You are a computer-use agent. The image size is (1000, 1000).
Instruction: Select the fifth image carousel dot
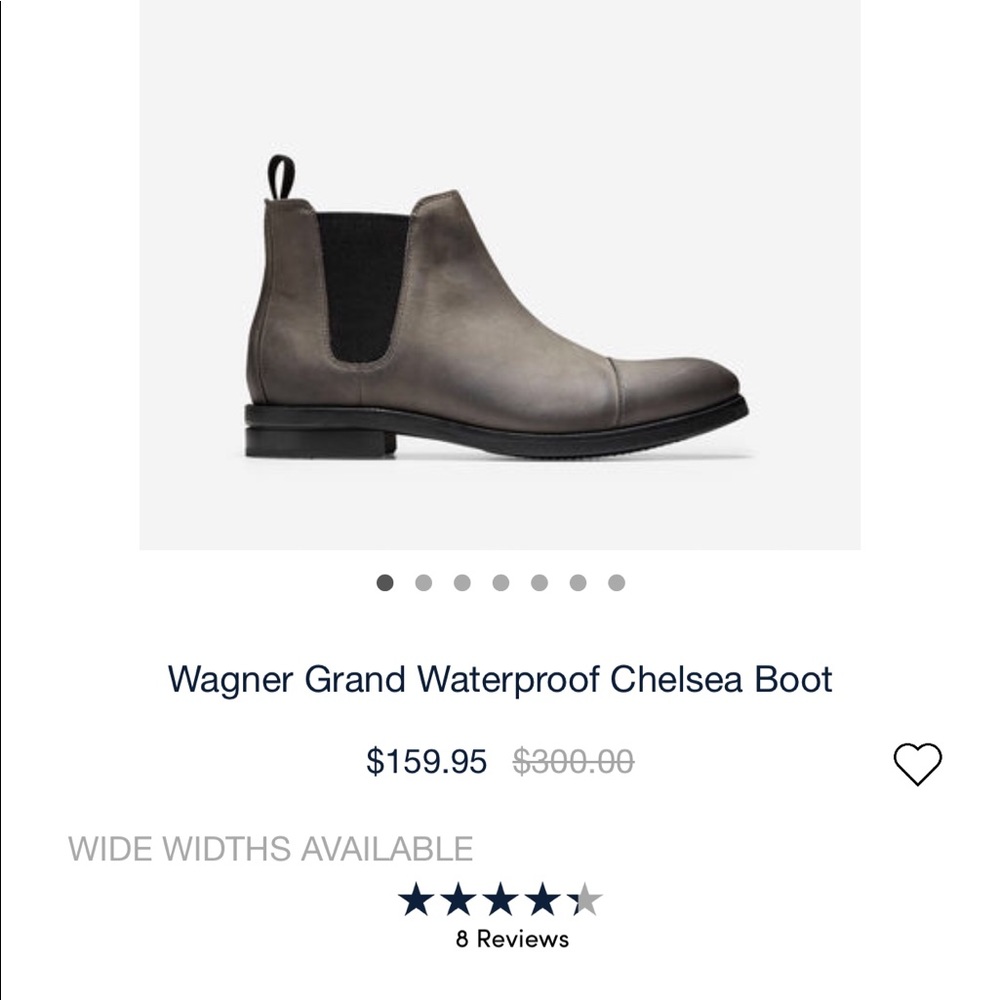539,580
